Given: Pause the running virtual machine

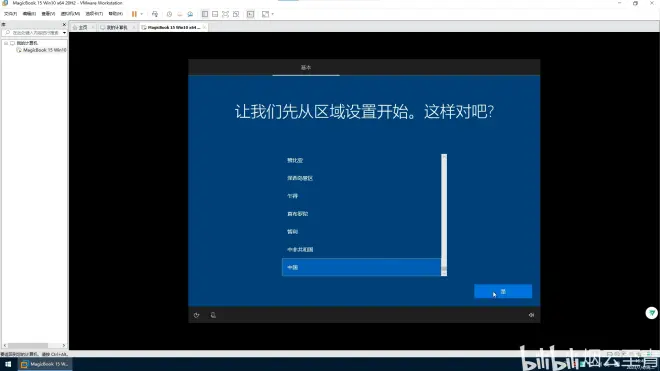Looking at the screenshot, I should pos(134,14).
